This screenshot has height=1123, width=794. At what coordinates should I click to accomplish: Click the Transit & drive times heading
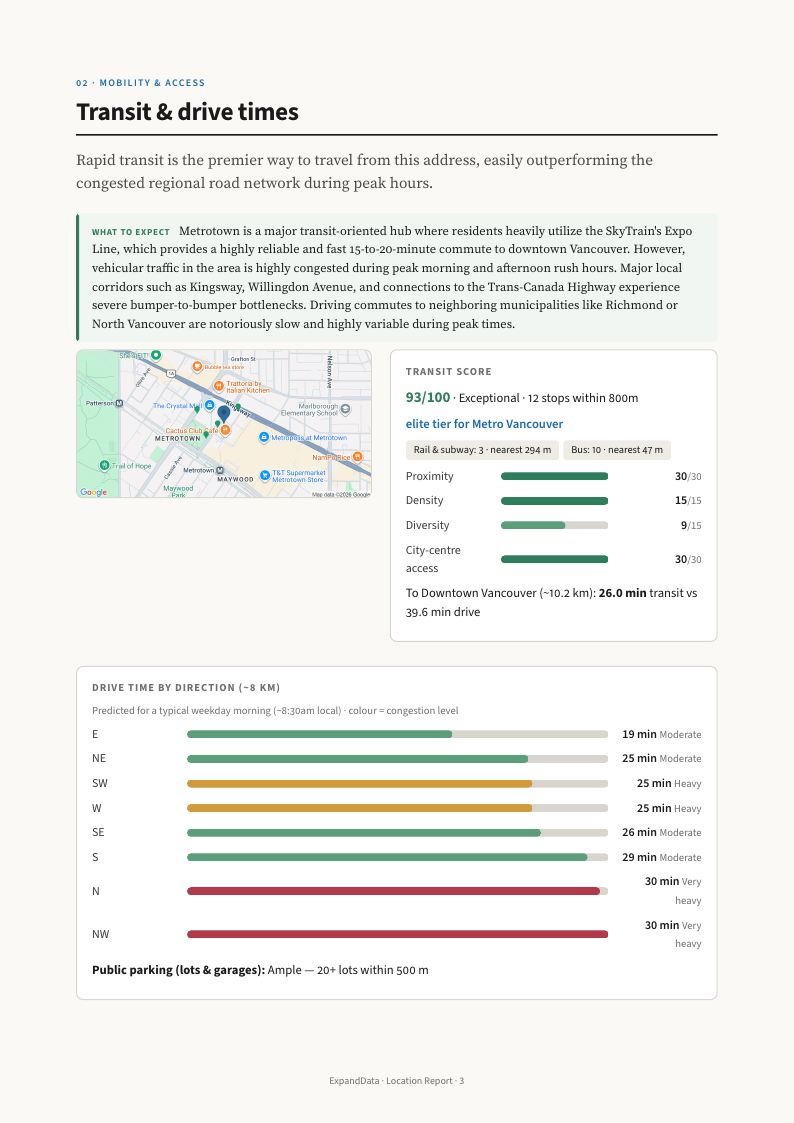[188, 112]
